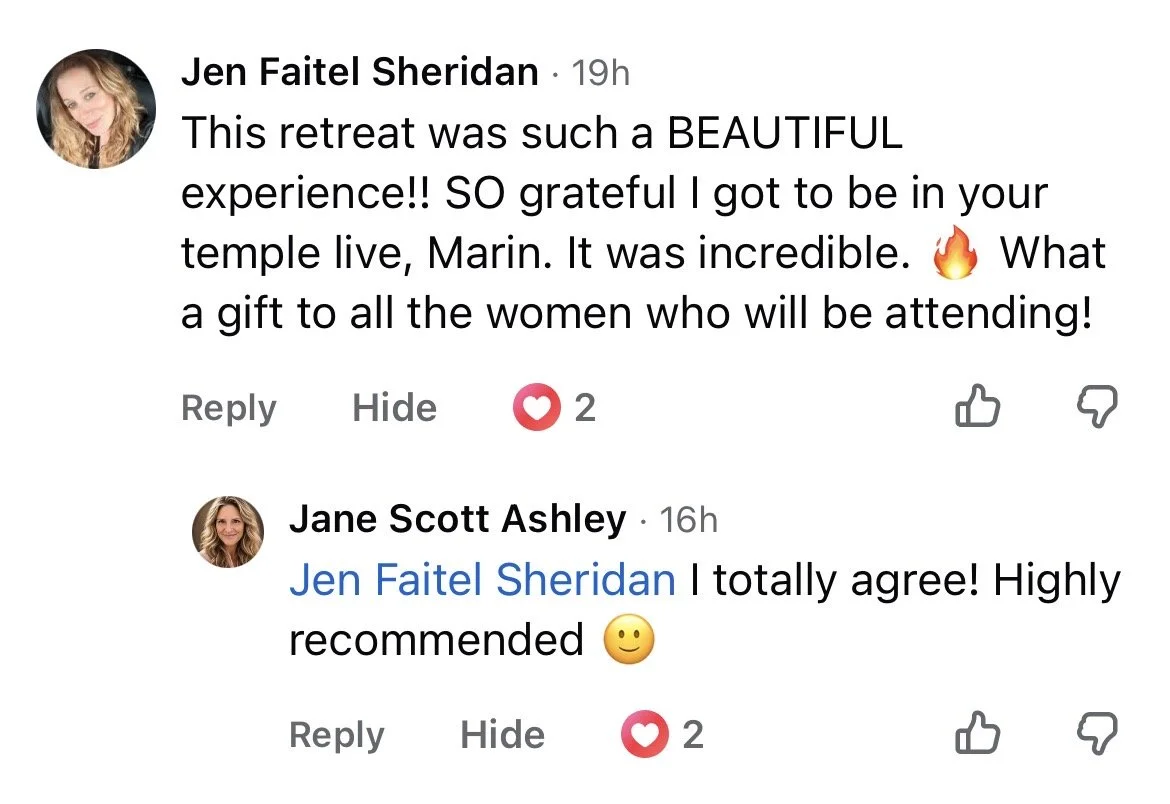Thumbs down Jen Faitel Sheridan's comment
This screenshot has height=804, width=1170.
click(1097, 406)
